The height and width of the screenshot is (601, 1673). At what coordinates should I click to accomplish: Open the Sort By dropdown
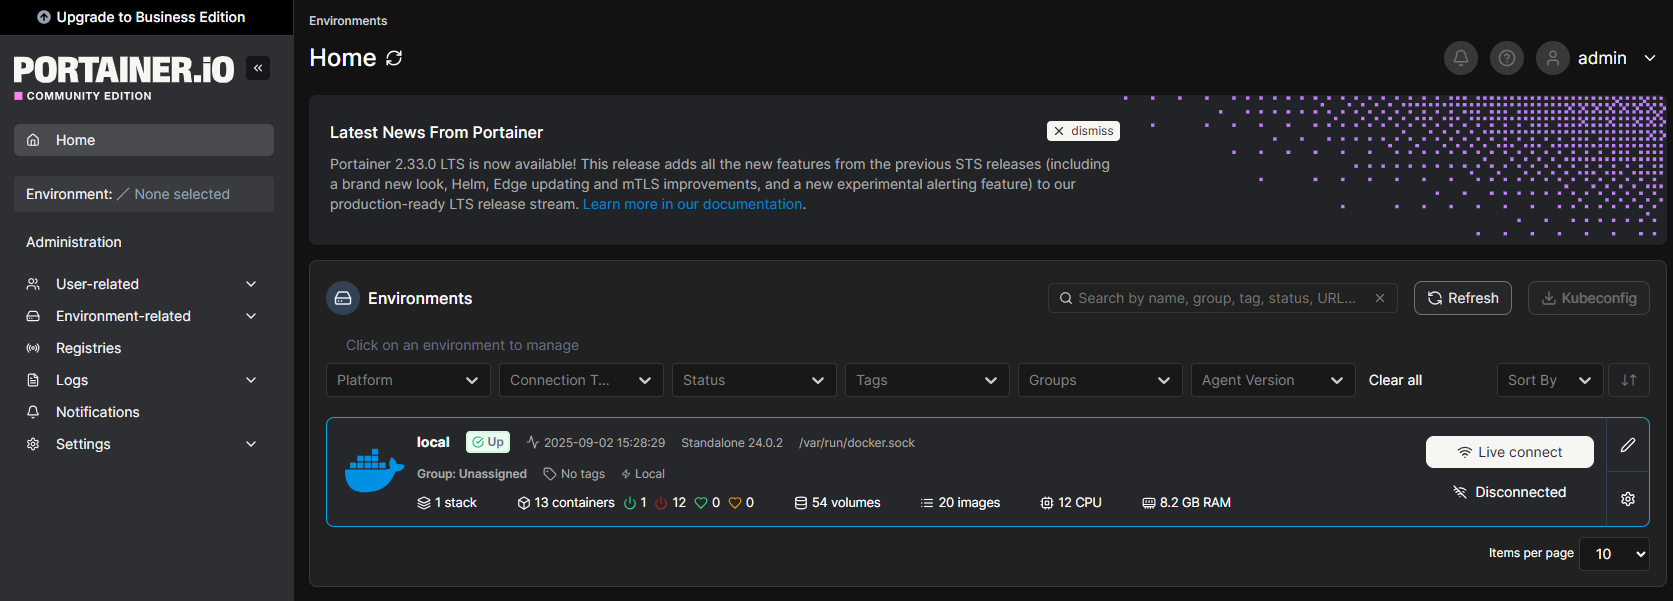pos(1550,380)
